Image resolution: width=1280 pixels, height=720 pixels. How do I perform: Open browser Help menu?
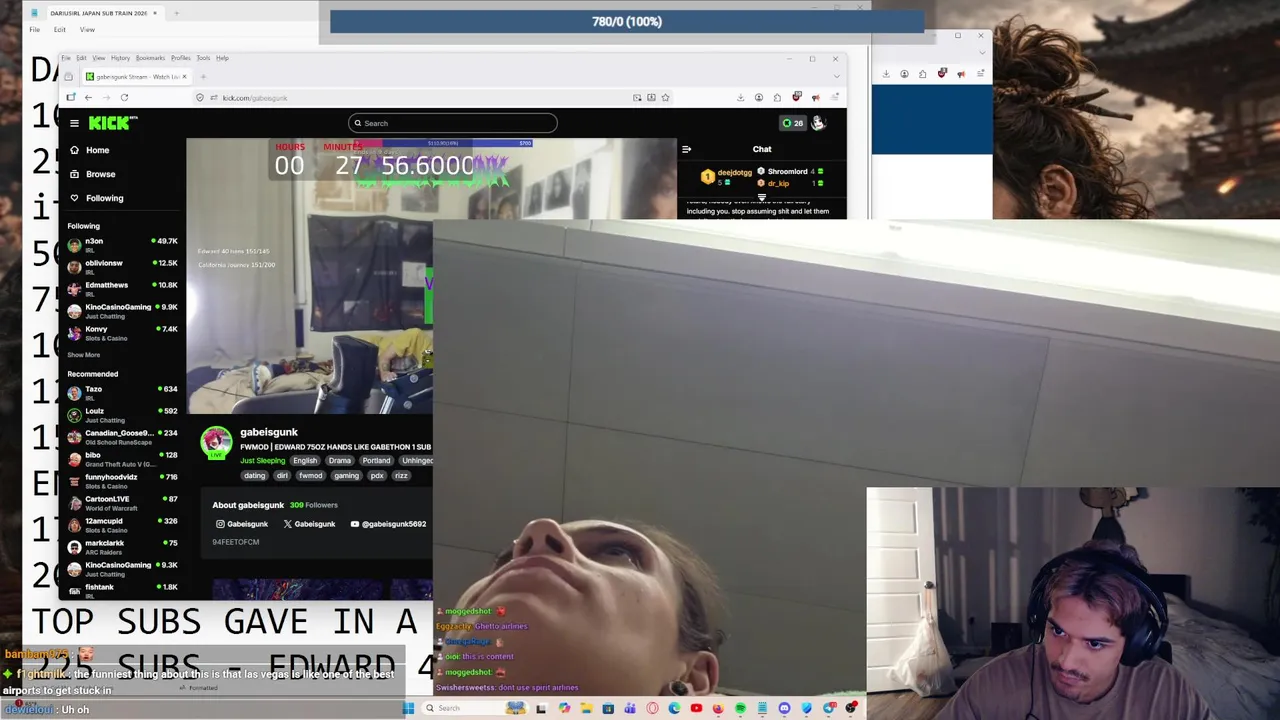[222, 58]
